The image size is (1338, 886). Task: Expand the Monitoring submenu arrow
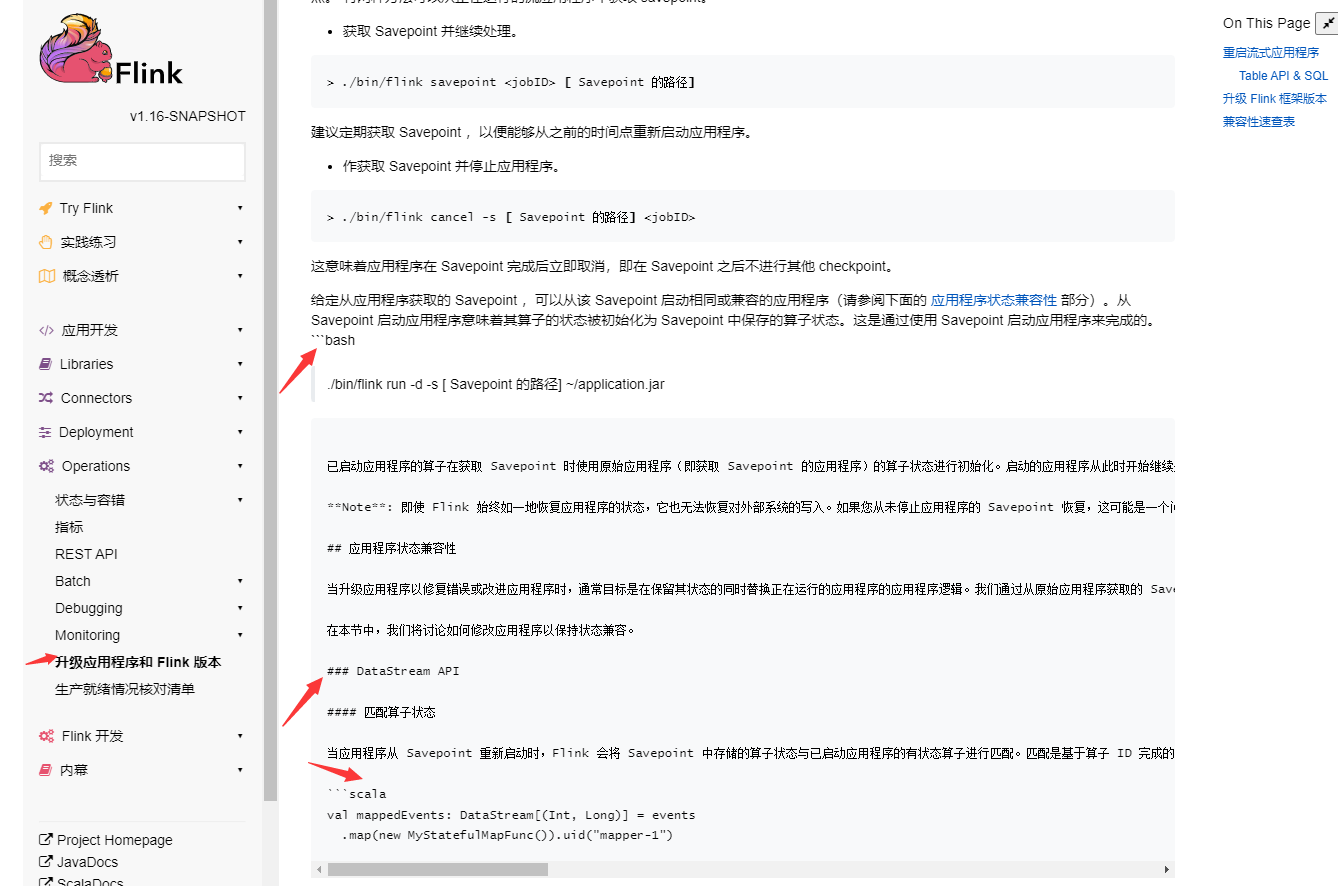pos(240,635)
